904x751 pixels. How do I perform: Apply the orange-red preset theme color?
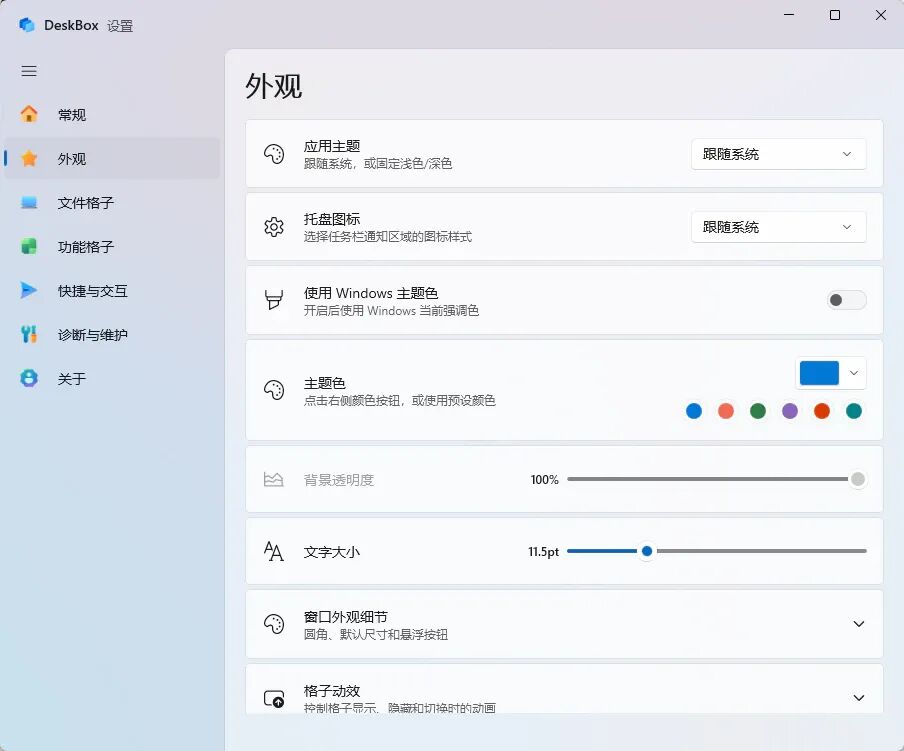822,411
